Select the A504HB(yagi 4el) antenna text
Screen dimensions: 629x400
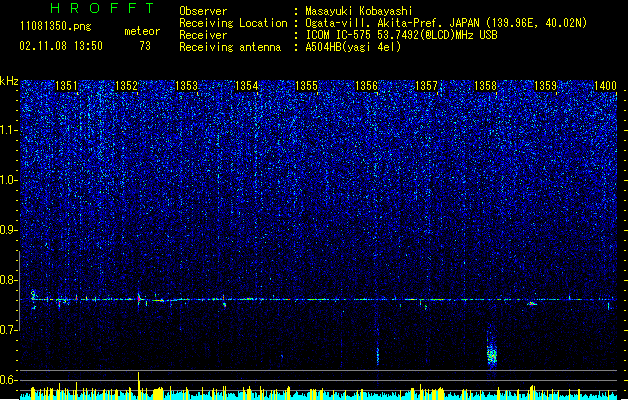pyautogui.click(x=353, y=47)
